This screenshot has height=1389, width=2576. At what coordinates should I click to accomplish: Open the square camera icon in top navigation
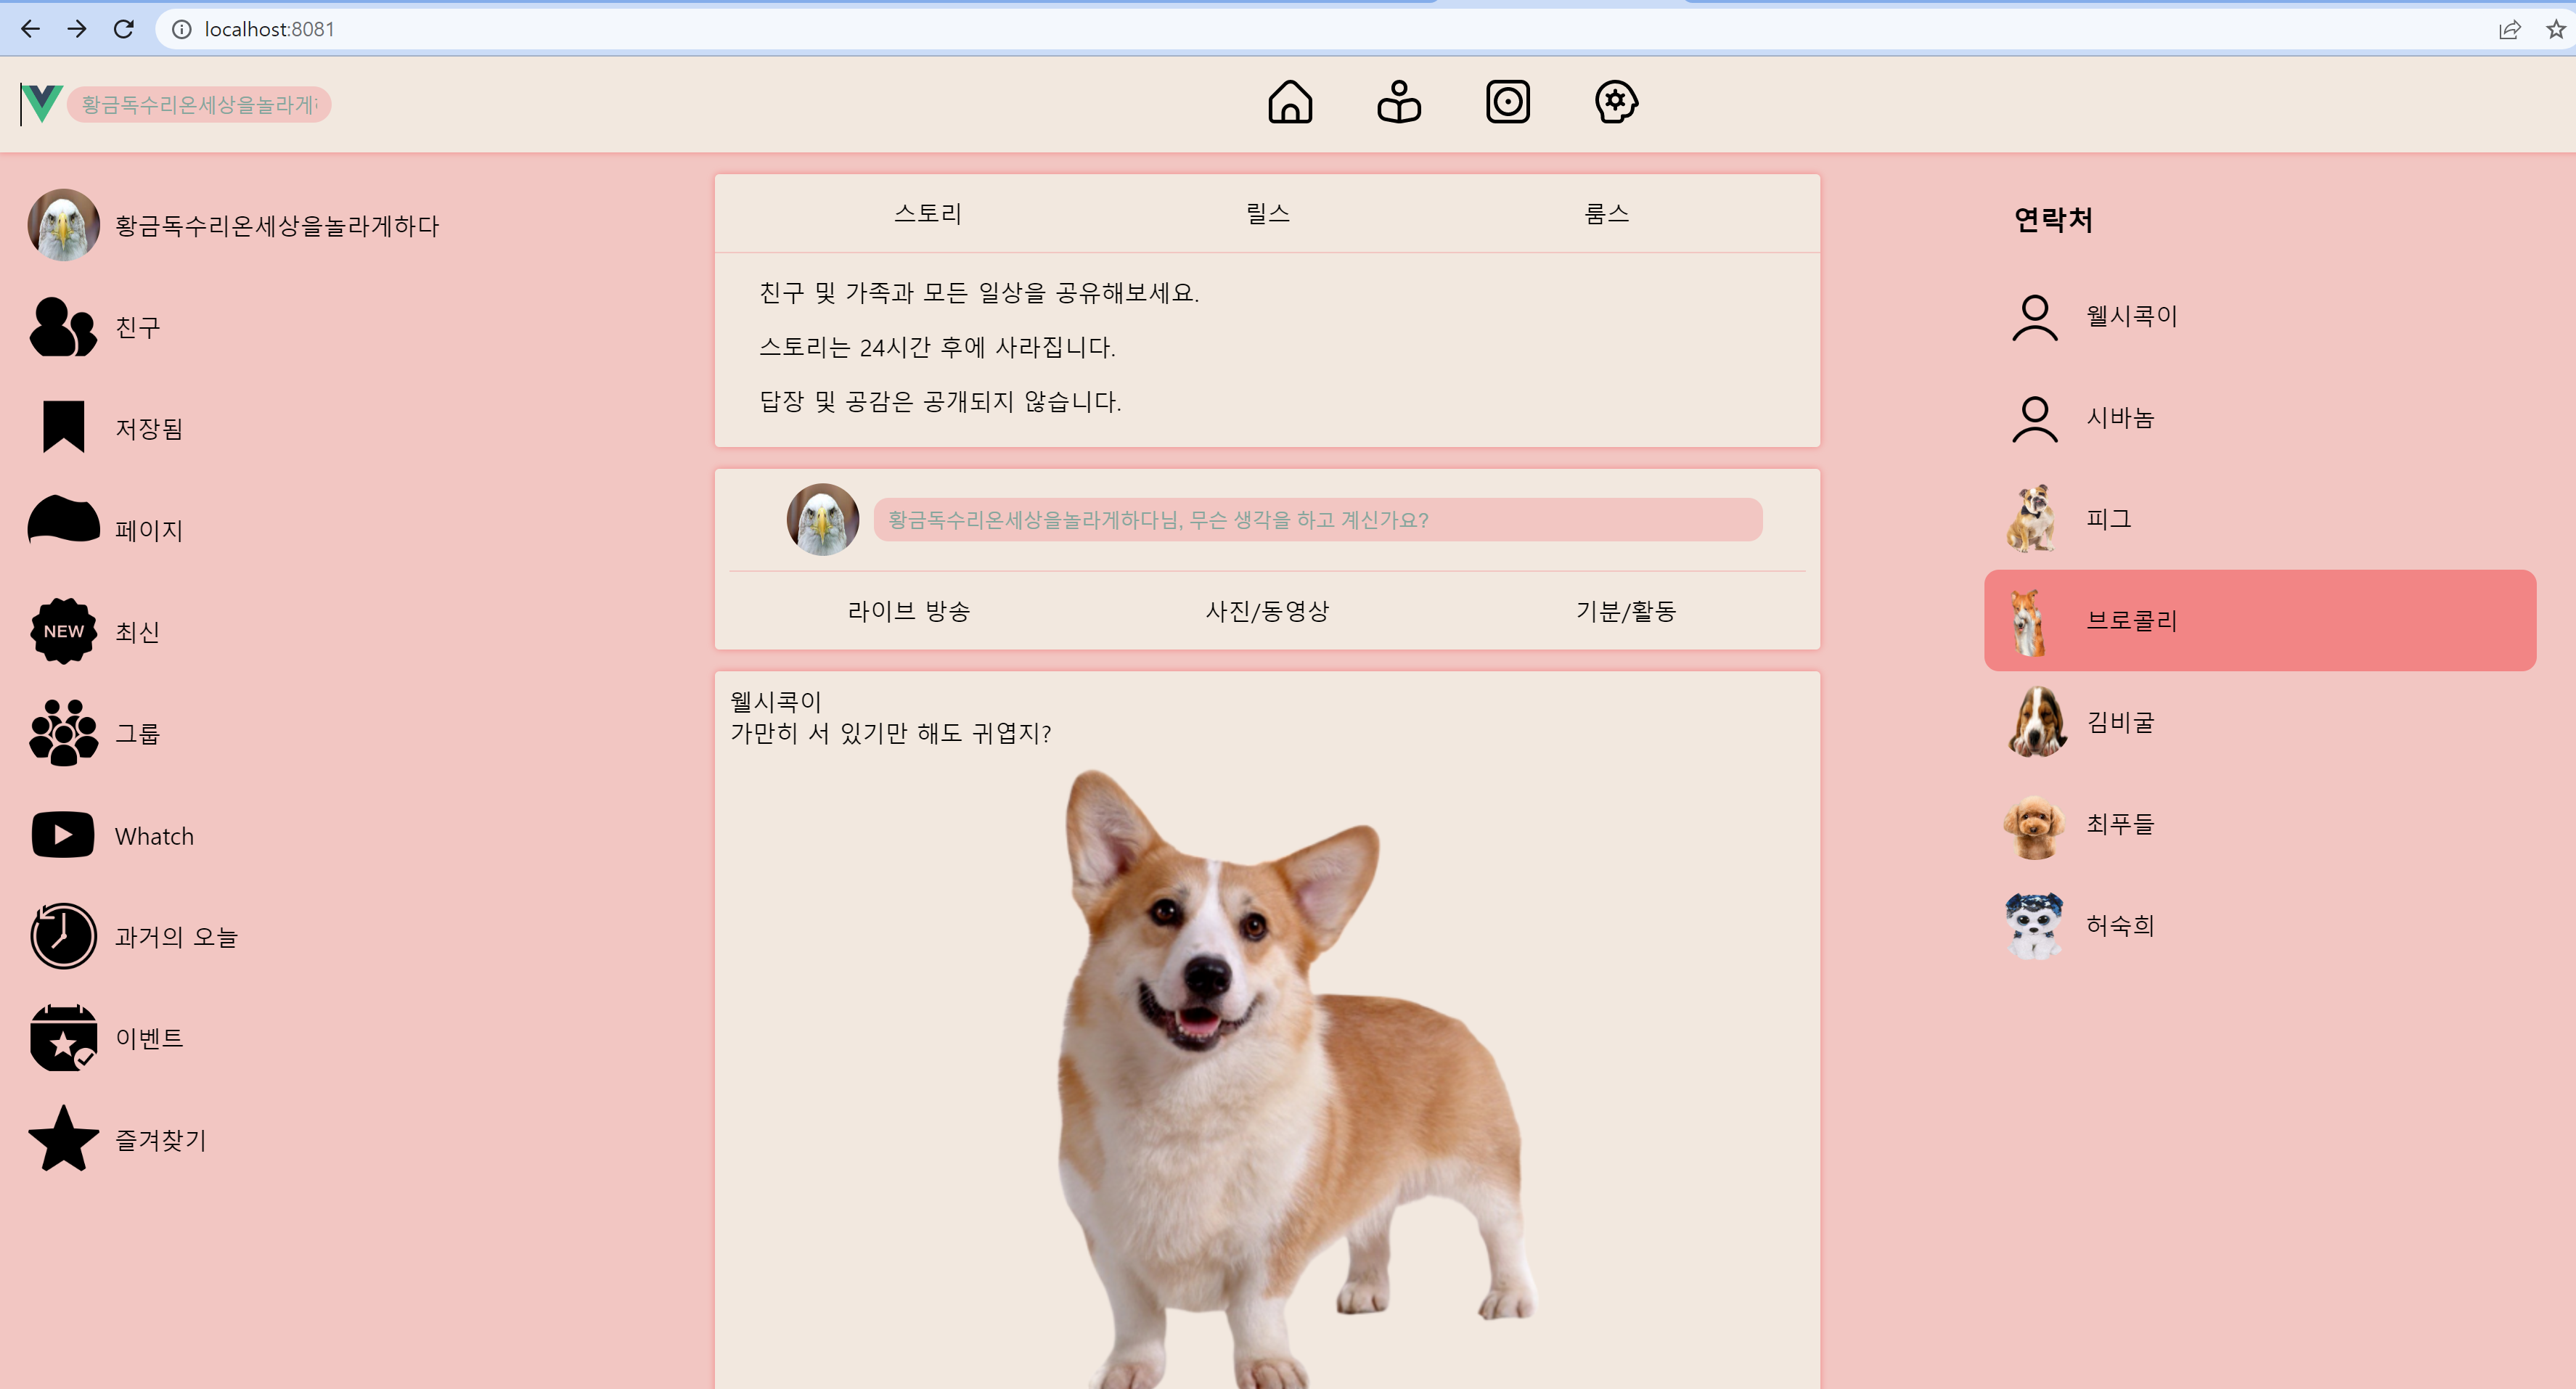[1508, 102]
